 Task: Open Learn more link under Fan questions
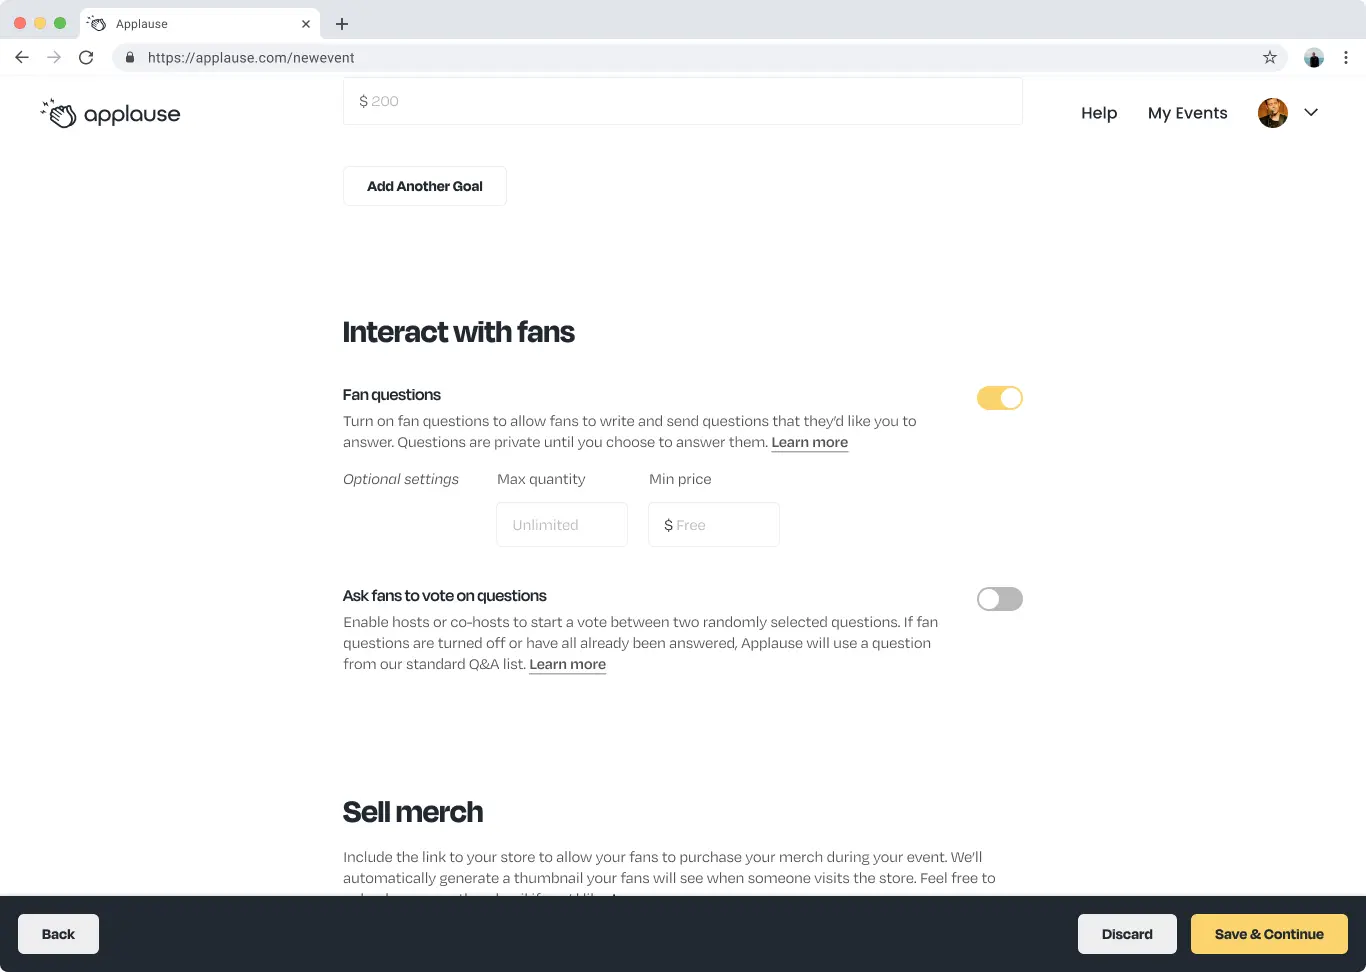coord(809,442)
